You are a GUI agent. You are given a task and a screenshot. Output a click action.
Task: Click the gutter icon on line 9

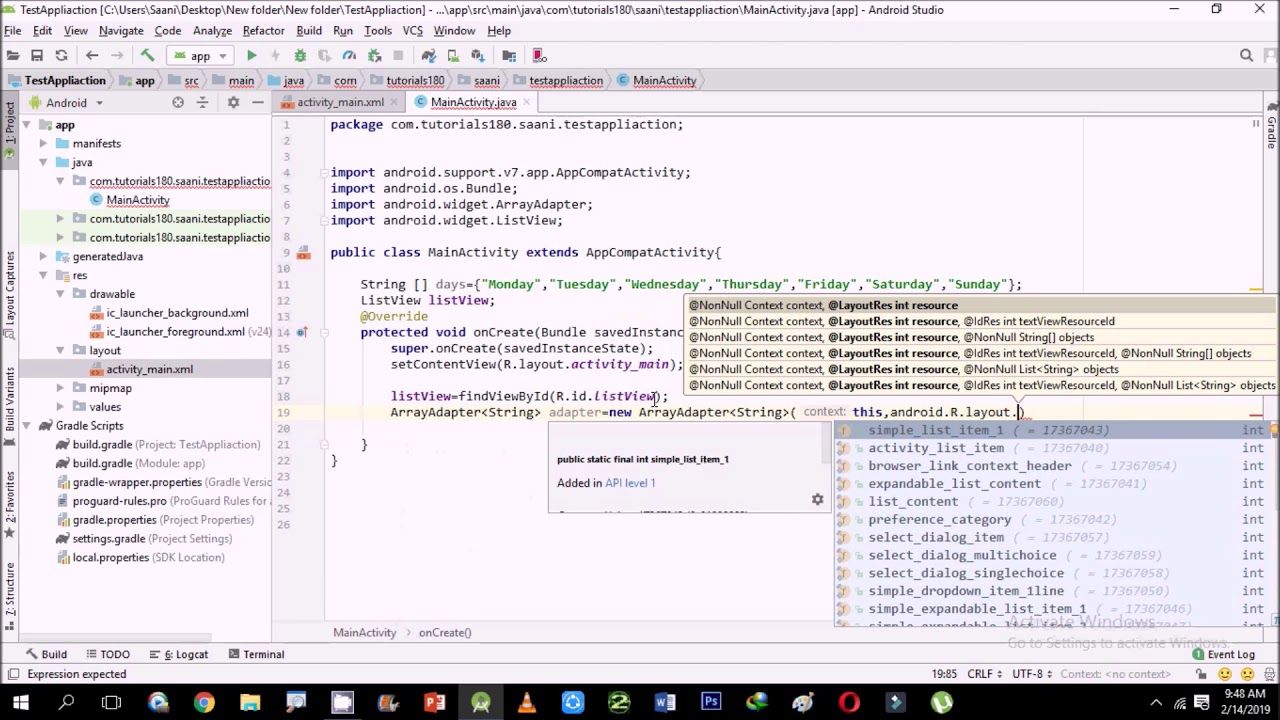coord(303,253)
